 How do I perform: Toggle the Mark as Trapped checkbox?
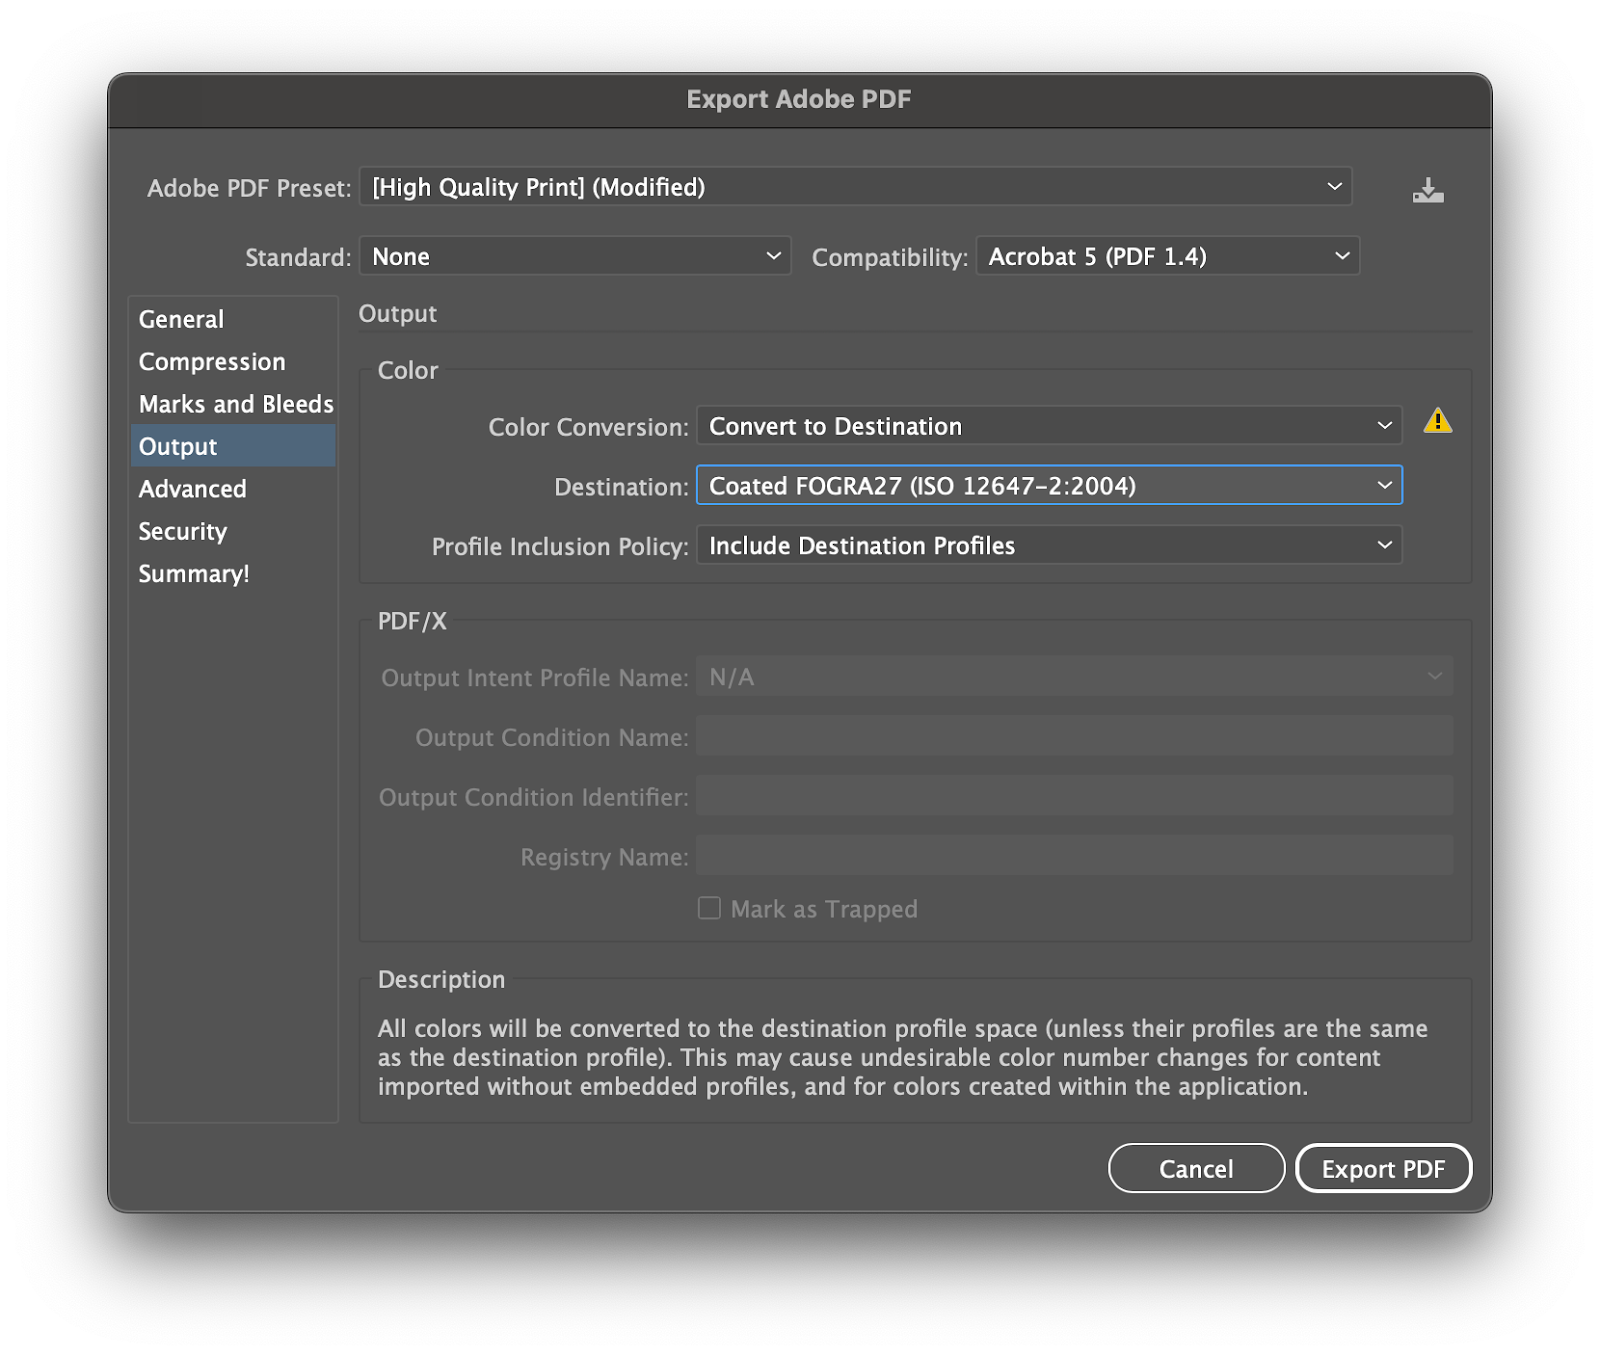coord(709,908)
